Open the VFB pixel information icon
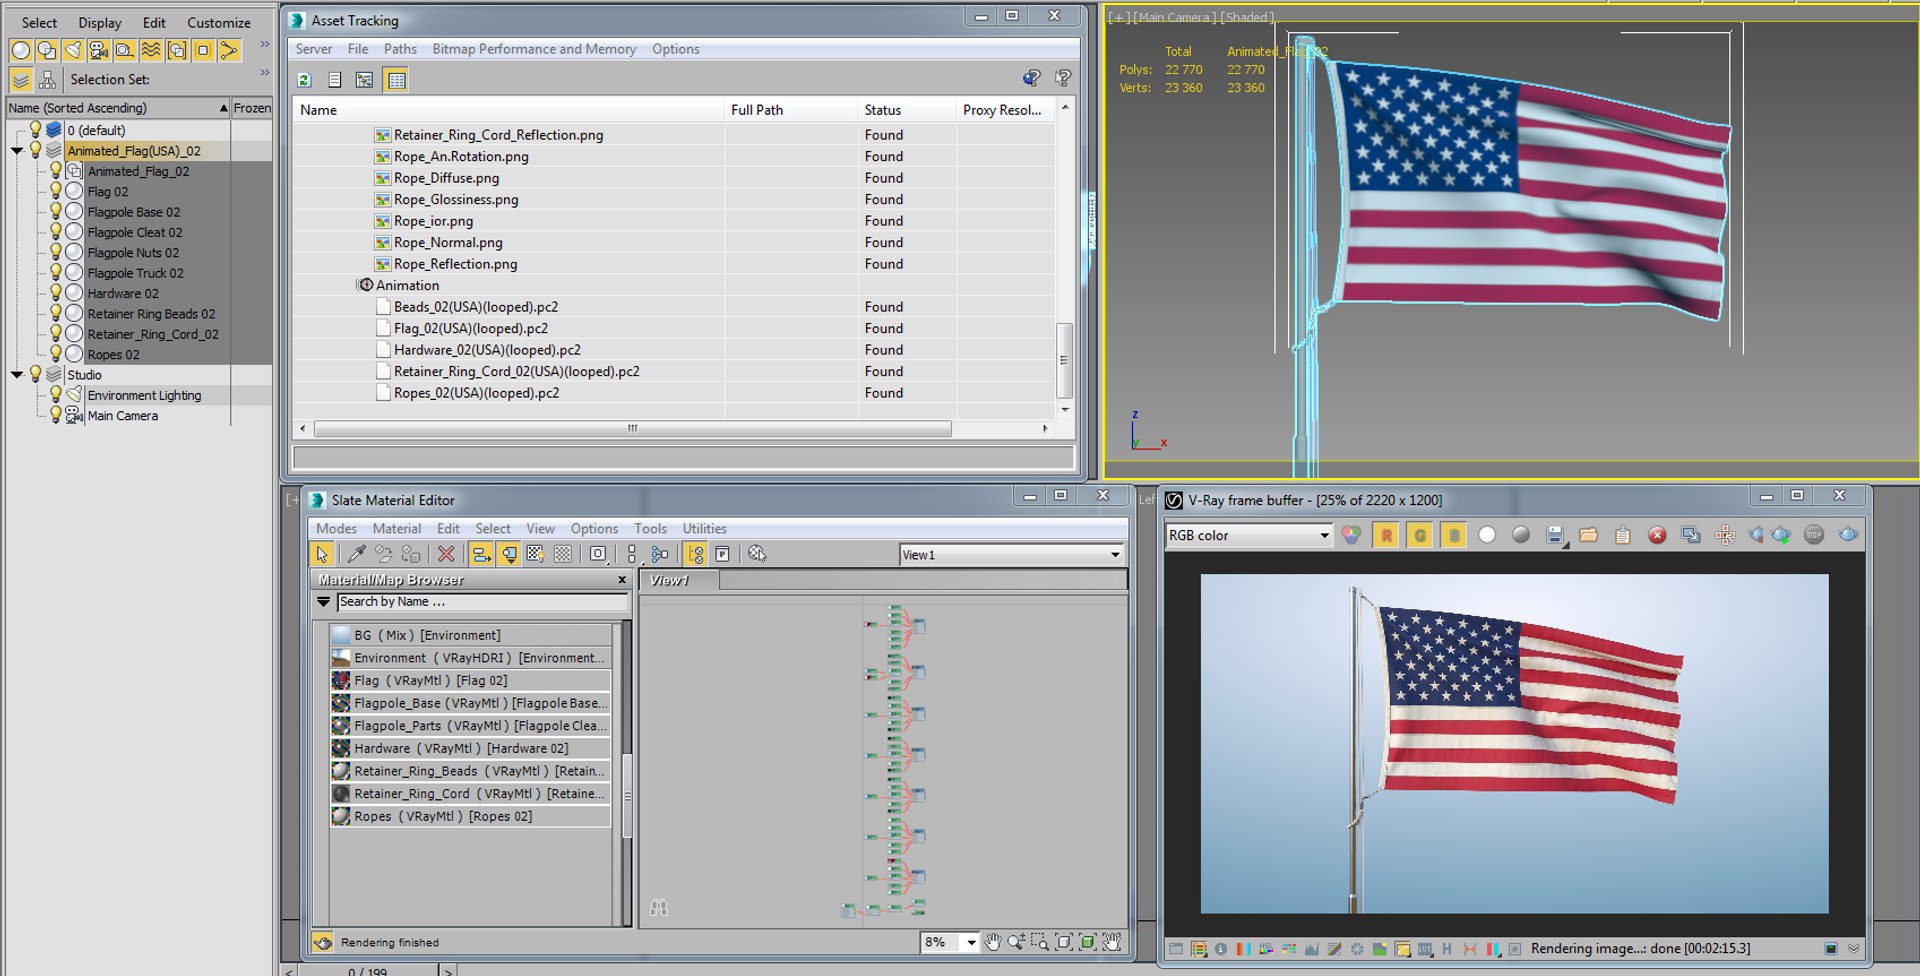The image size is (1920, 976). (x=1220, y=949)
